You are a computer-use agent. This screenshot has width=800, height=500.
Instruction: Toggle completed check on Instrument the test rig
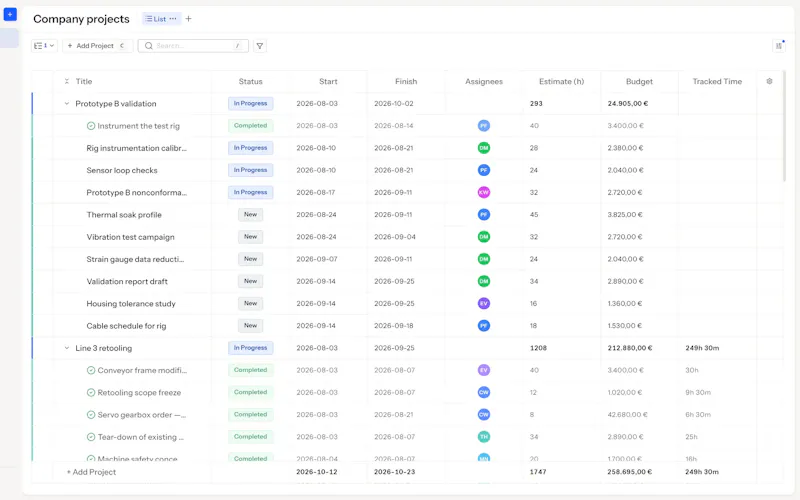tap(91, 126)
